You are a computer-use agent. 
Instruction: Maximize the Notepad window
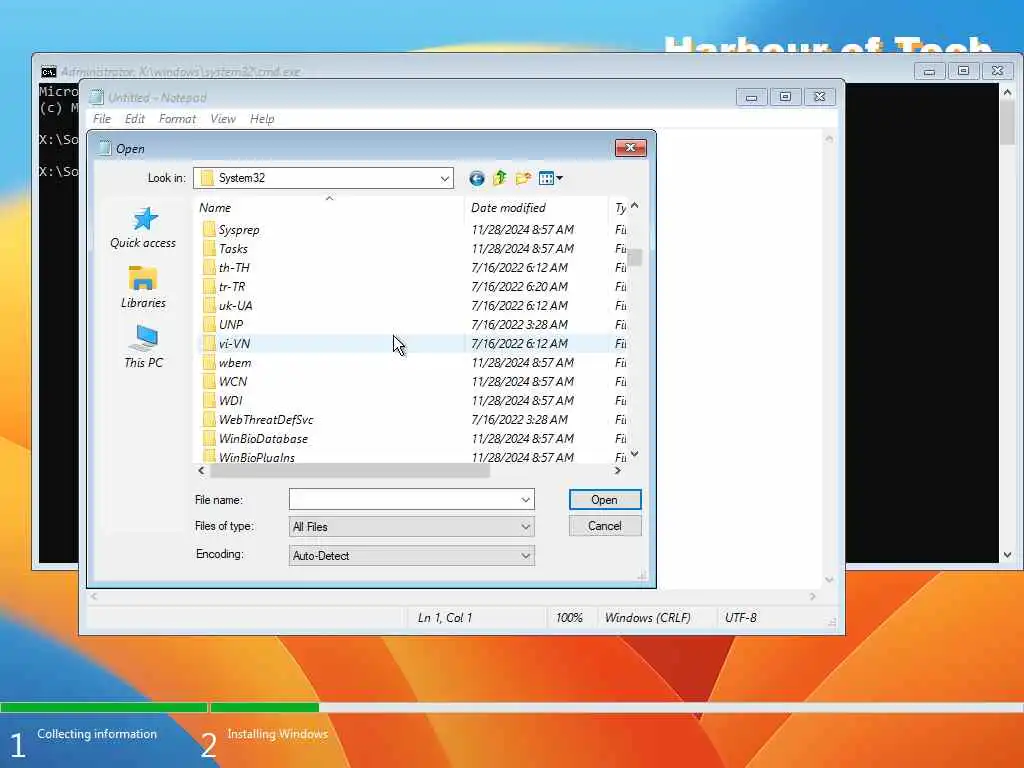785,97
